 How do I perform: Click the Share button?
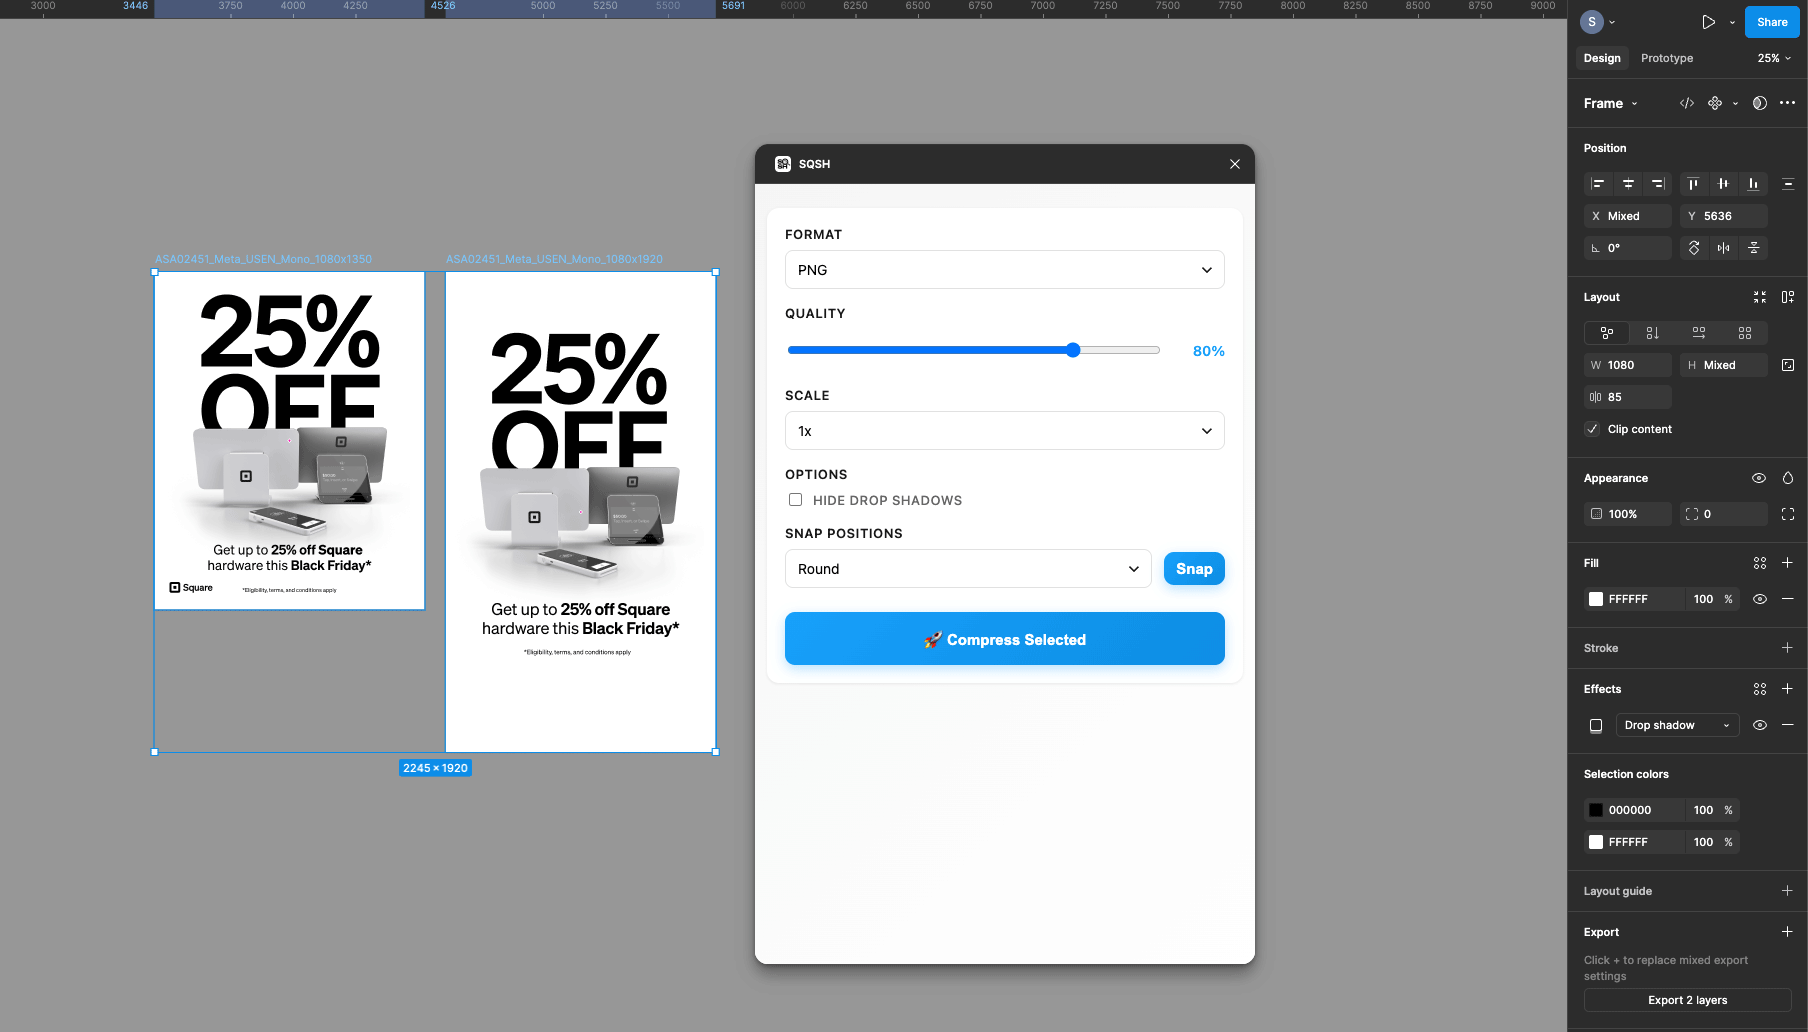click(x=1772, y=22)
